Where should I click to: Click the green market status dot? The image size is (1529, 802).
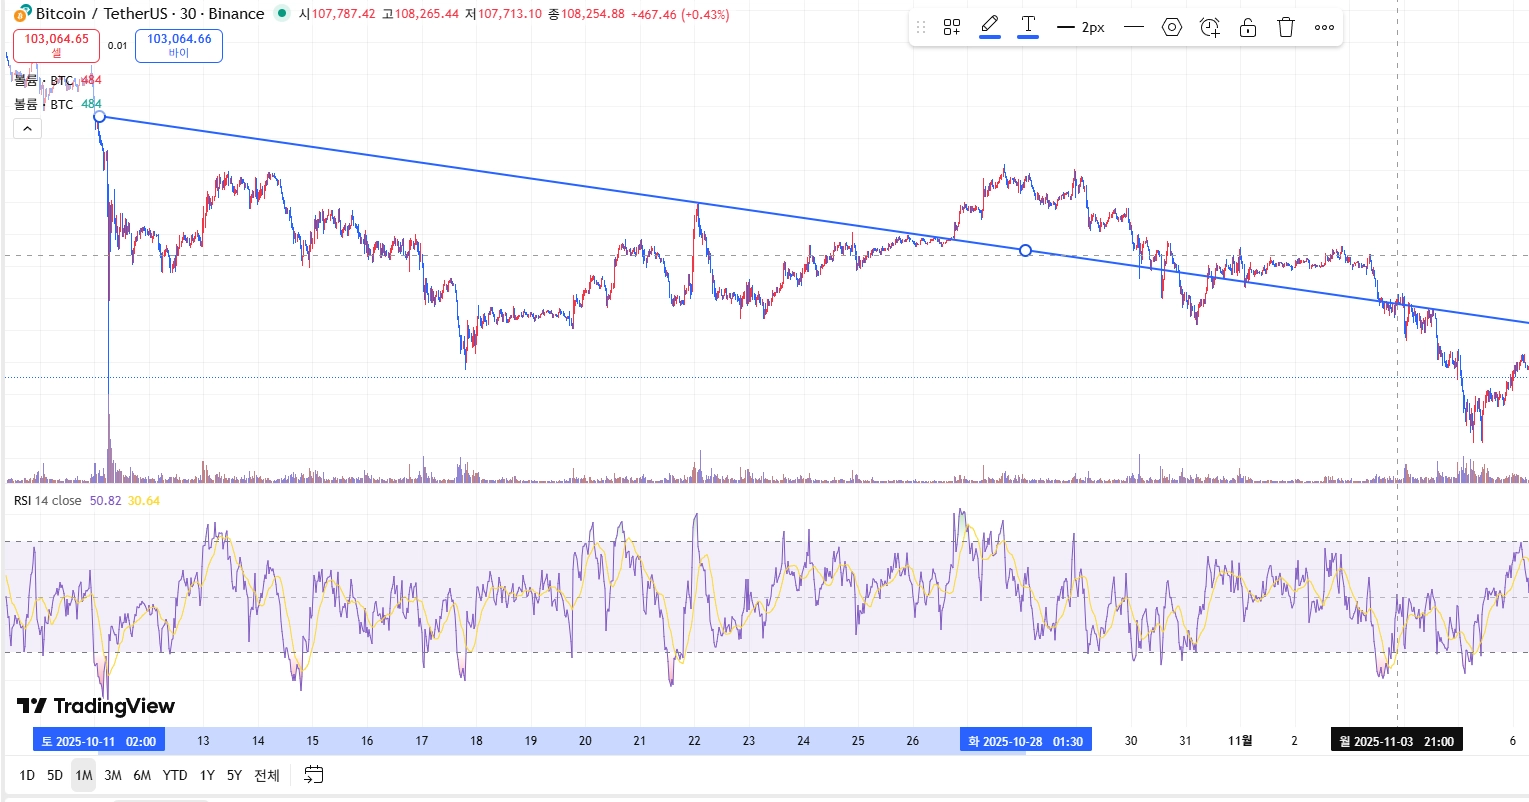click(281, 14)
